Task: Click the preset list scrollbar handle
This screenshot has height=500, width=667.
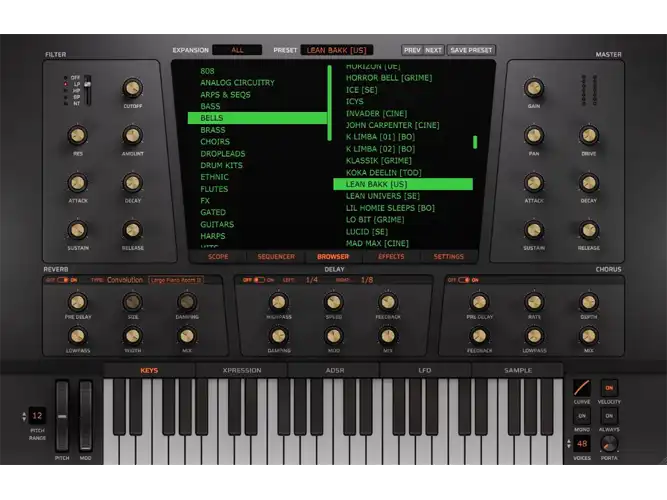Action: point(475,142)
